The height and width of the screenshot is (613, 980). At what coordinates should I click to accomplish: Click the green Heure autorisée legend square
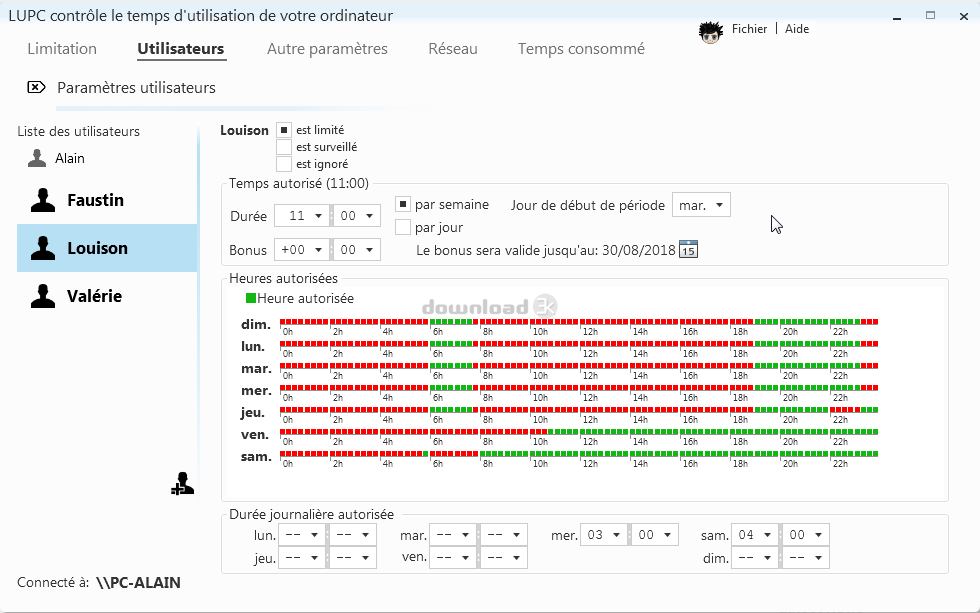pos(251,299)
